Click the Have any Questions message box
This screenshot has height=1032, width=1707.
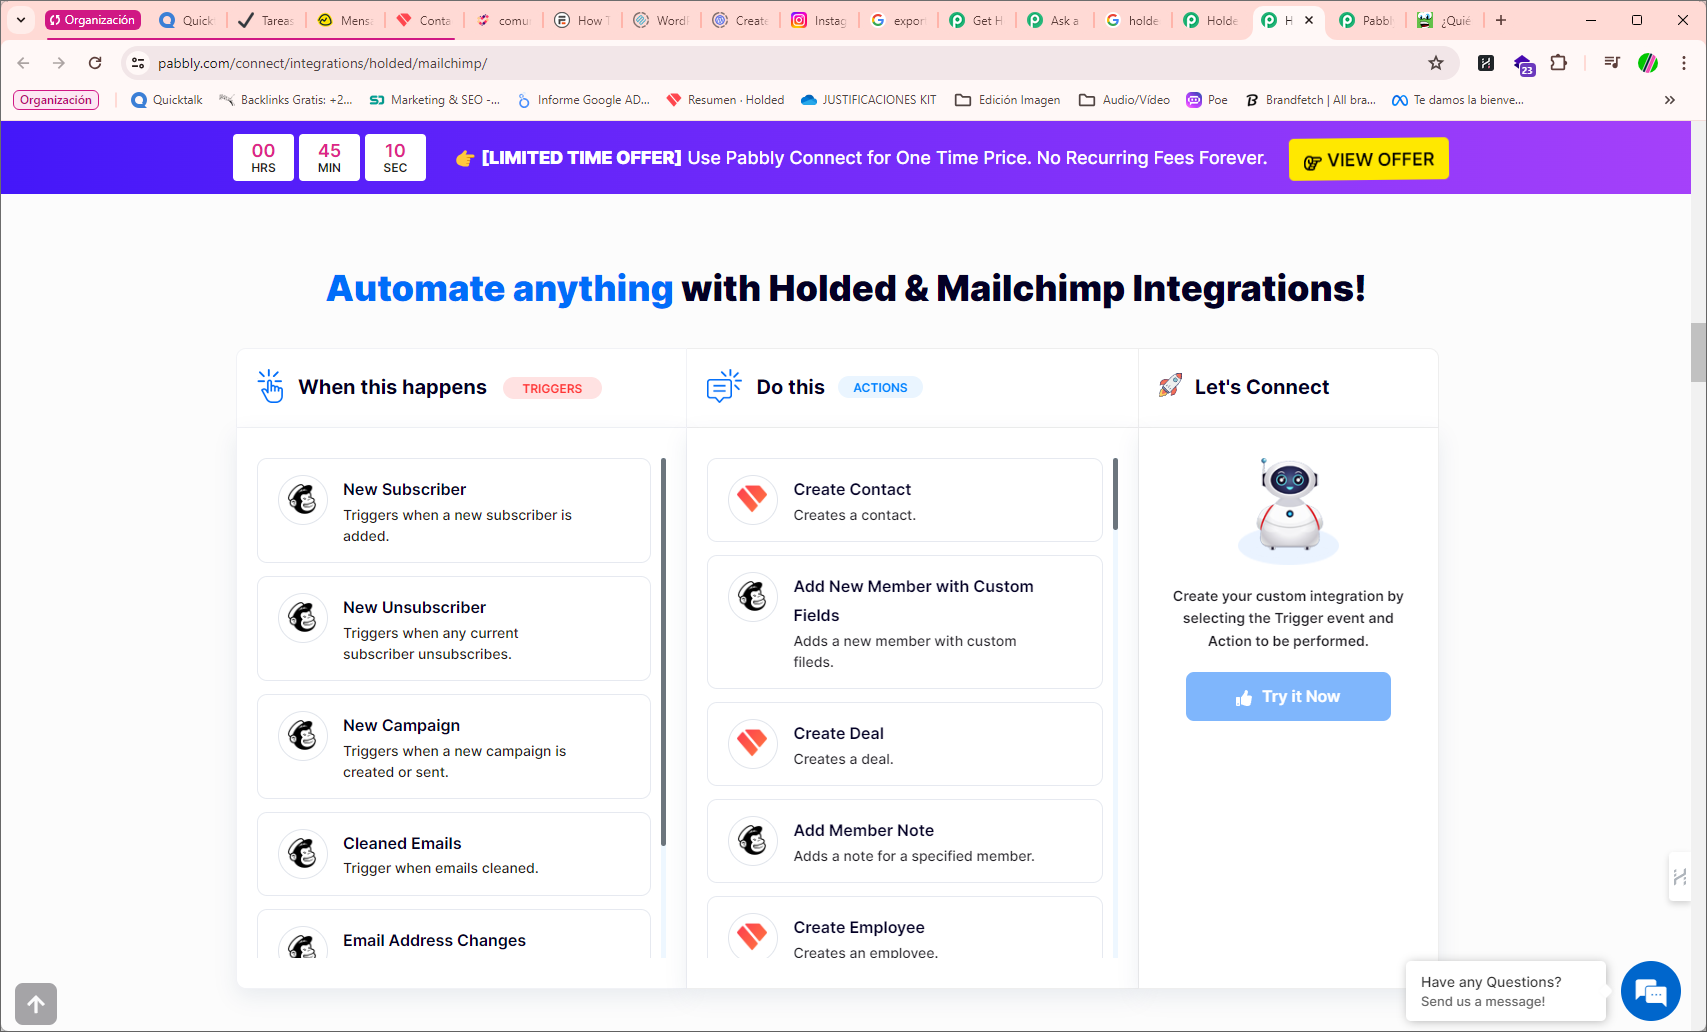click(1505, 991)
